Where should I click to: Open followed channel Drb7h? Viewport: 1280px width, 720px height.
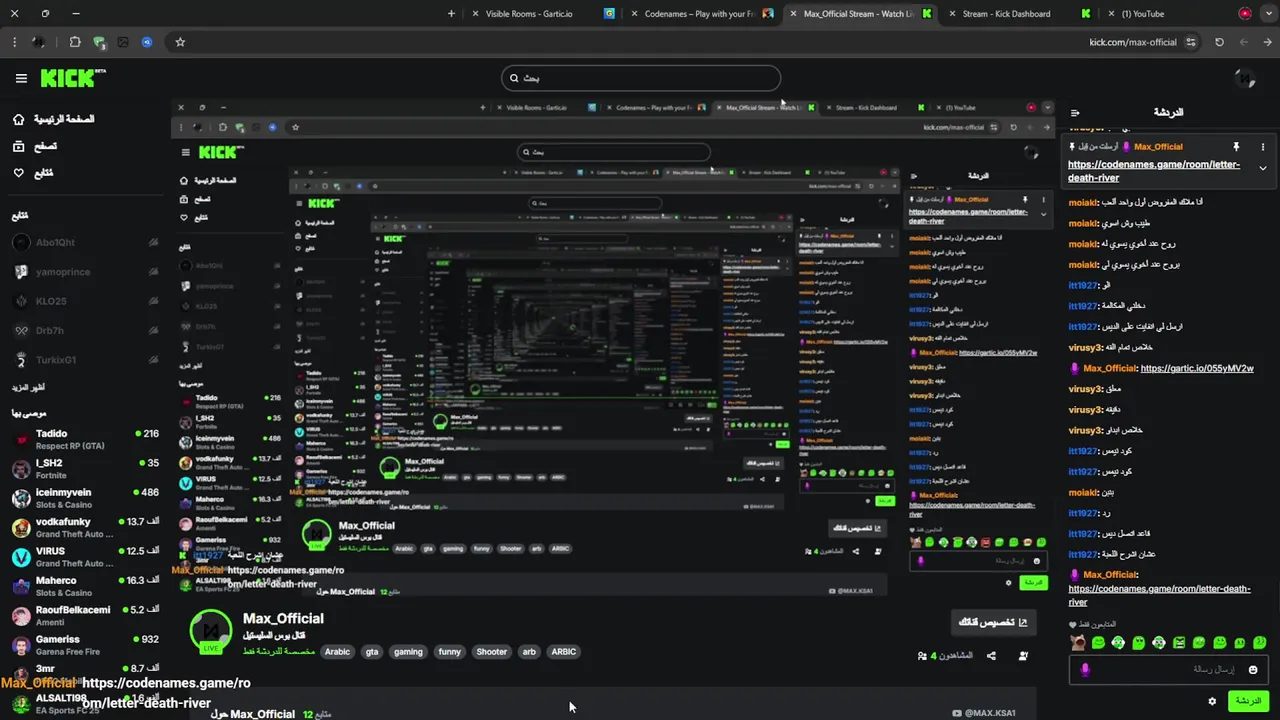point(85,330)
